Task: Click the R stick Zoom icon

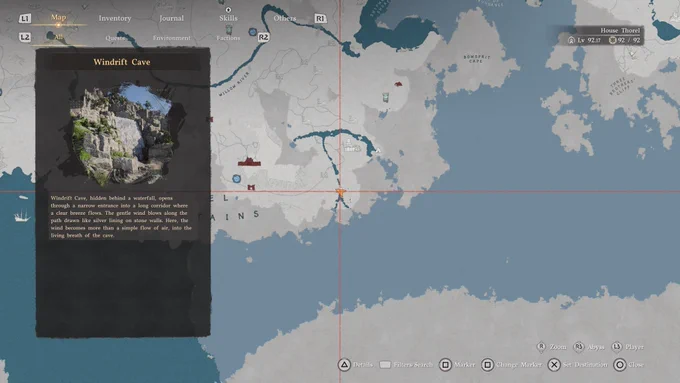Action: coord(541,347)
